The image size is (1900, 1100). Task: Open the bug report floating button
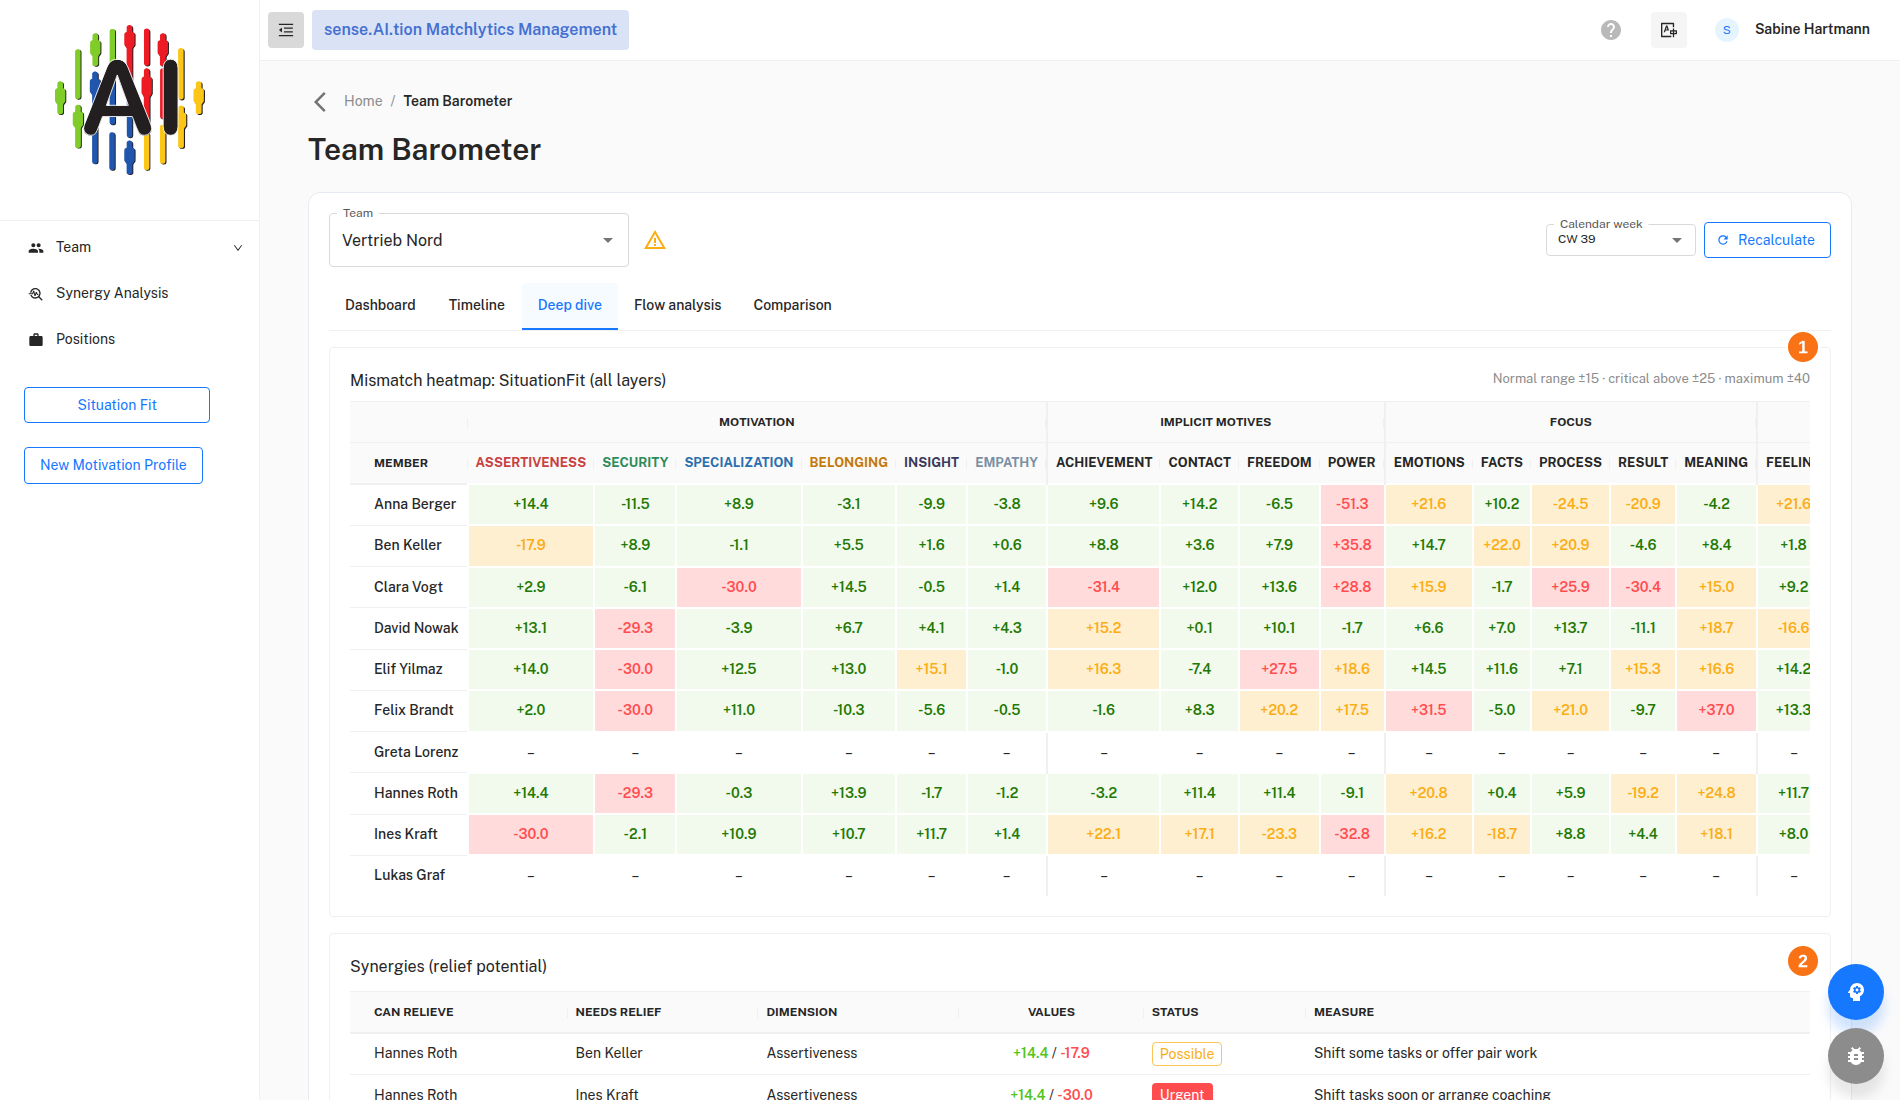coord(1856,1056)
